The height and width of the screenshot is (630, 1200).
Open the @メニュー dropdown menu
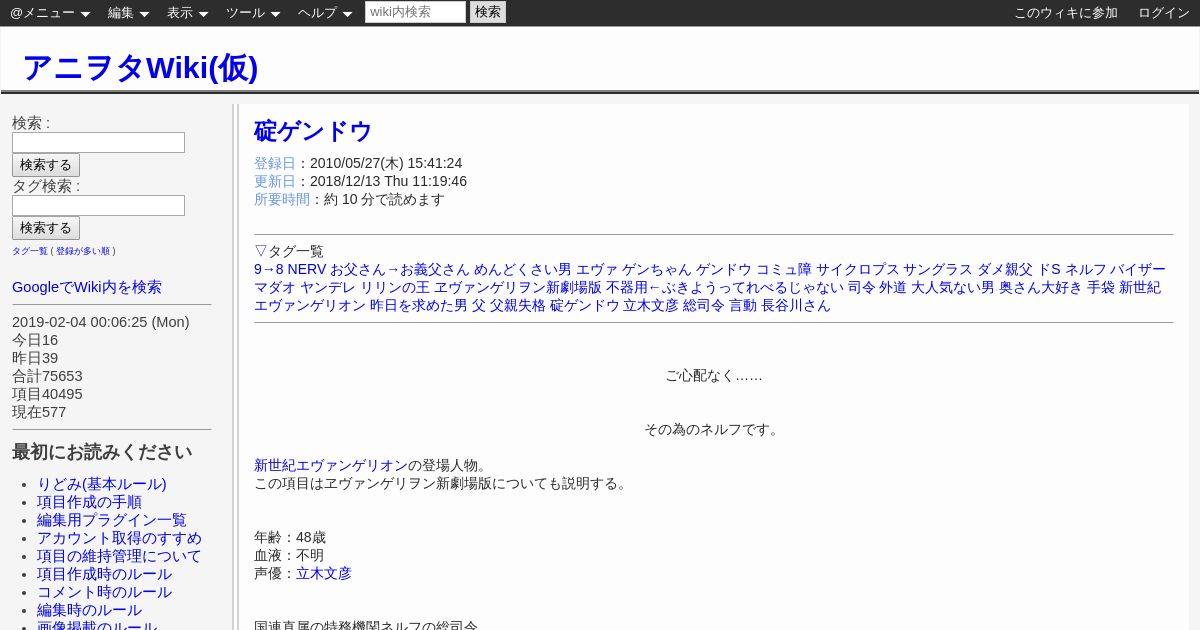[x=50, y=13]
